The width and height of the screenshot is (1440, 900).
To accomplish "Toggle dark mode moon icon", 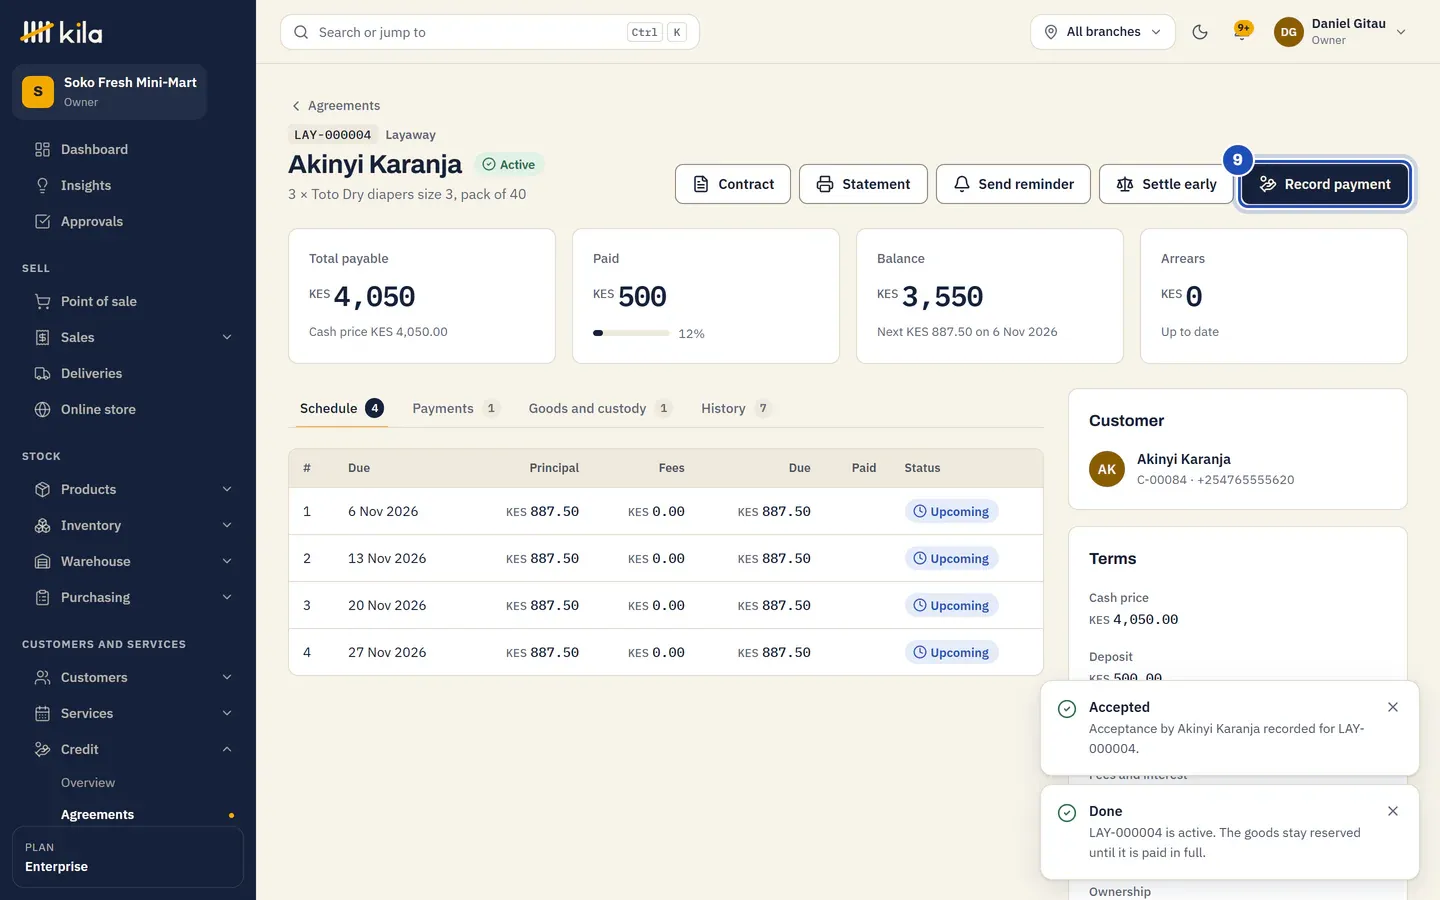I will [1200, 32].
